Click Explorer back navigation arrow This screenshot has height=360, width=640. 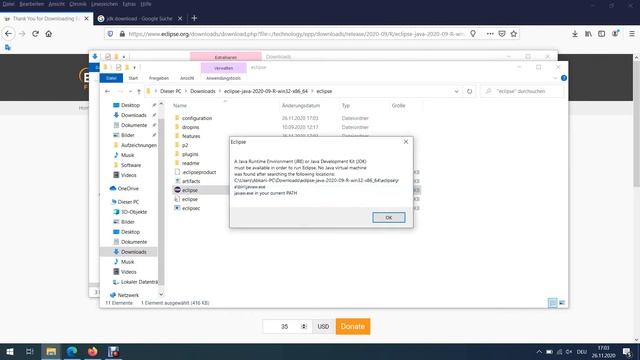107,91
